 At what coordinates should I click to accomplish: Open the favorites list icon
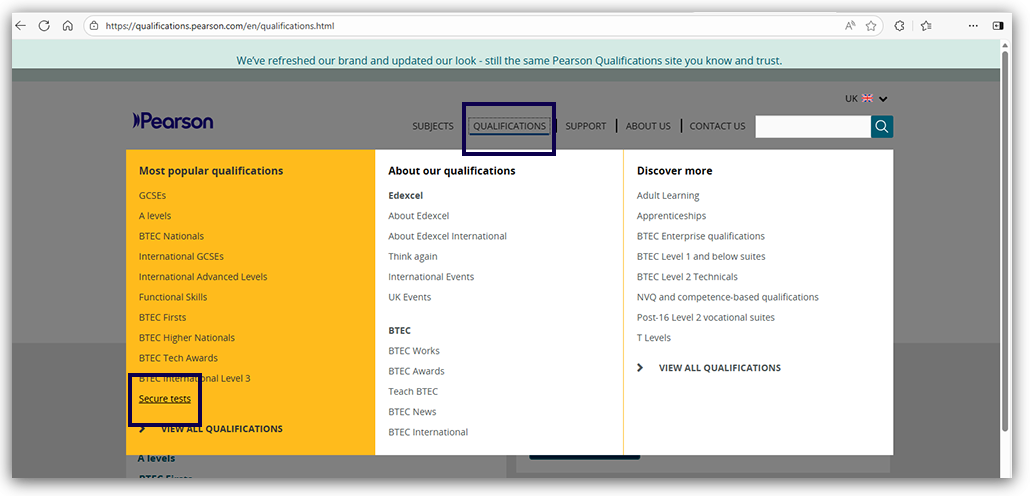pyautogui.click(x=926, y=26)
